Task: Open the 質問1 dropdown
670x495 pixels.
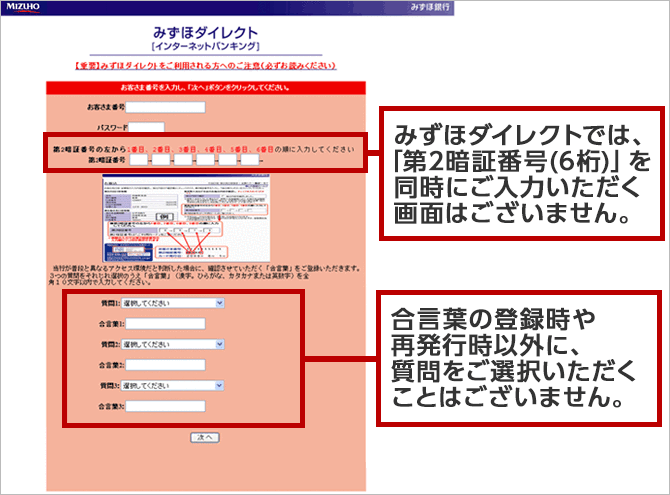Action: [x=173, y=303]
